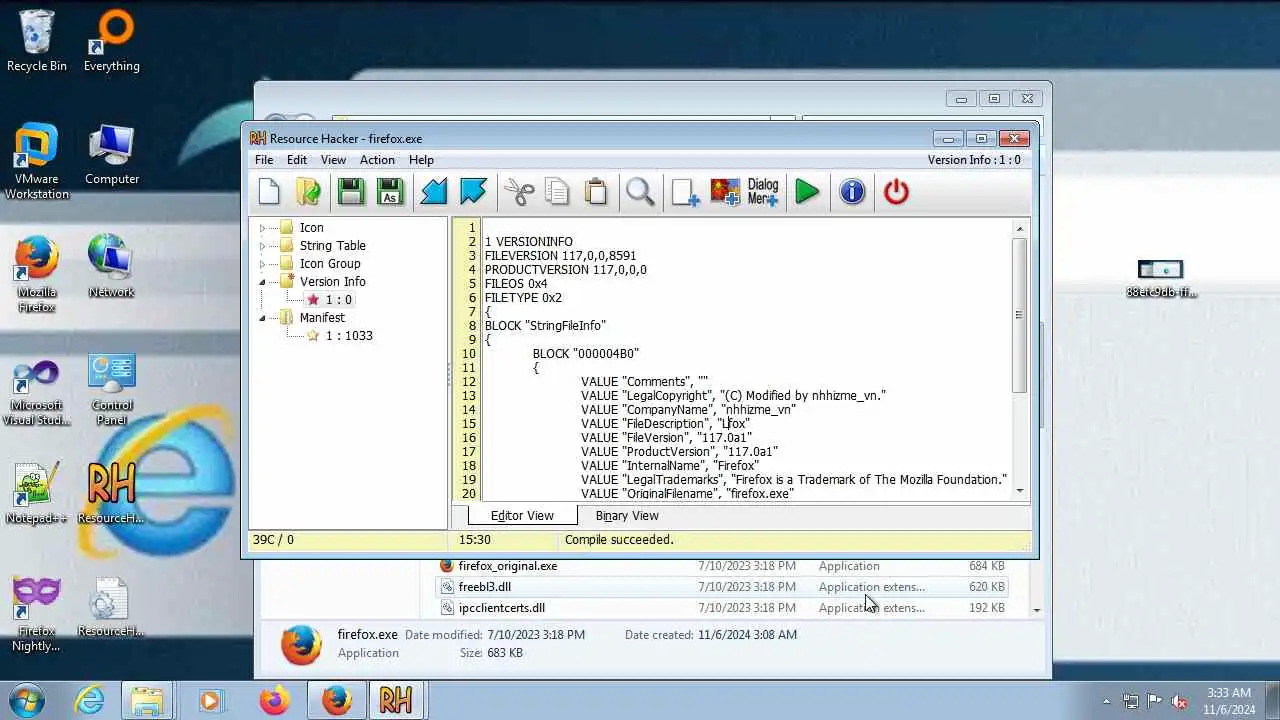Click the Add image resource icon

(x=725, y=191)
